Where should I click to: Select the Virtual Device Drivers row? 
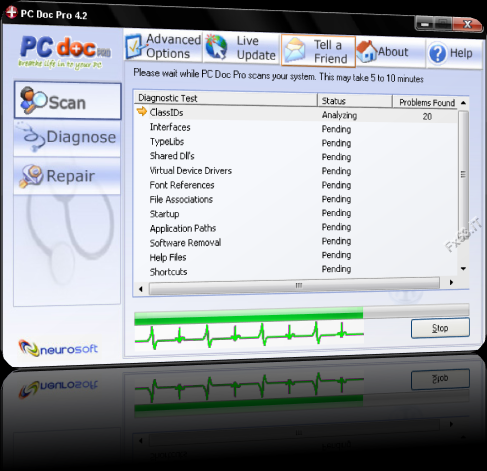tap(296, 171)
